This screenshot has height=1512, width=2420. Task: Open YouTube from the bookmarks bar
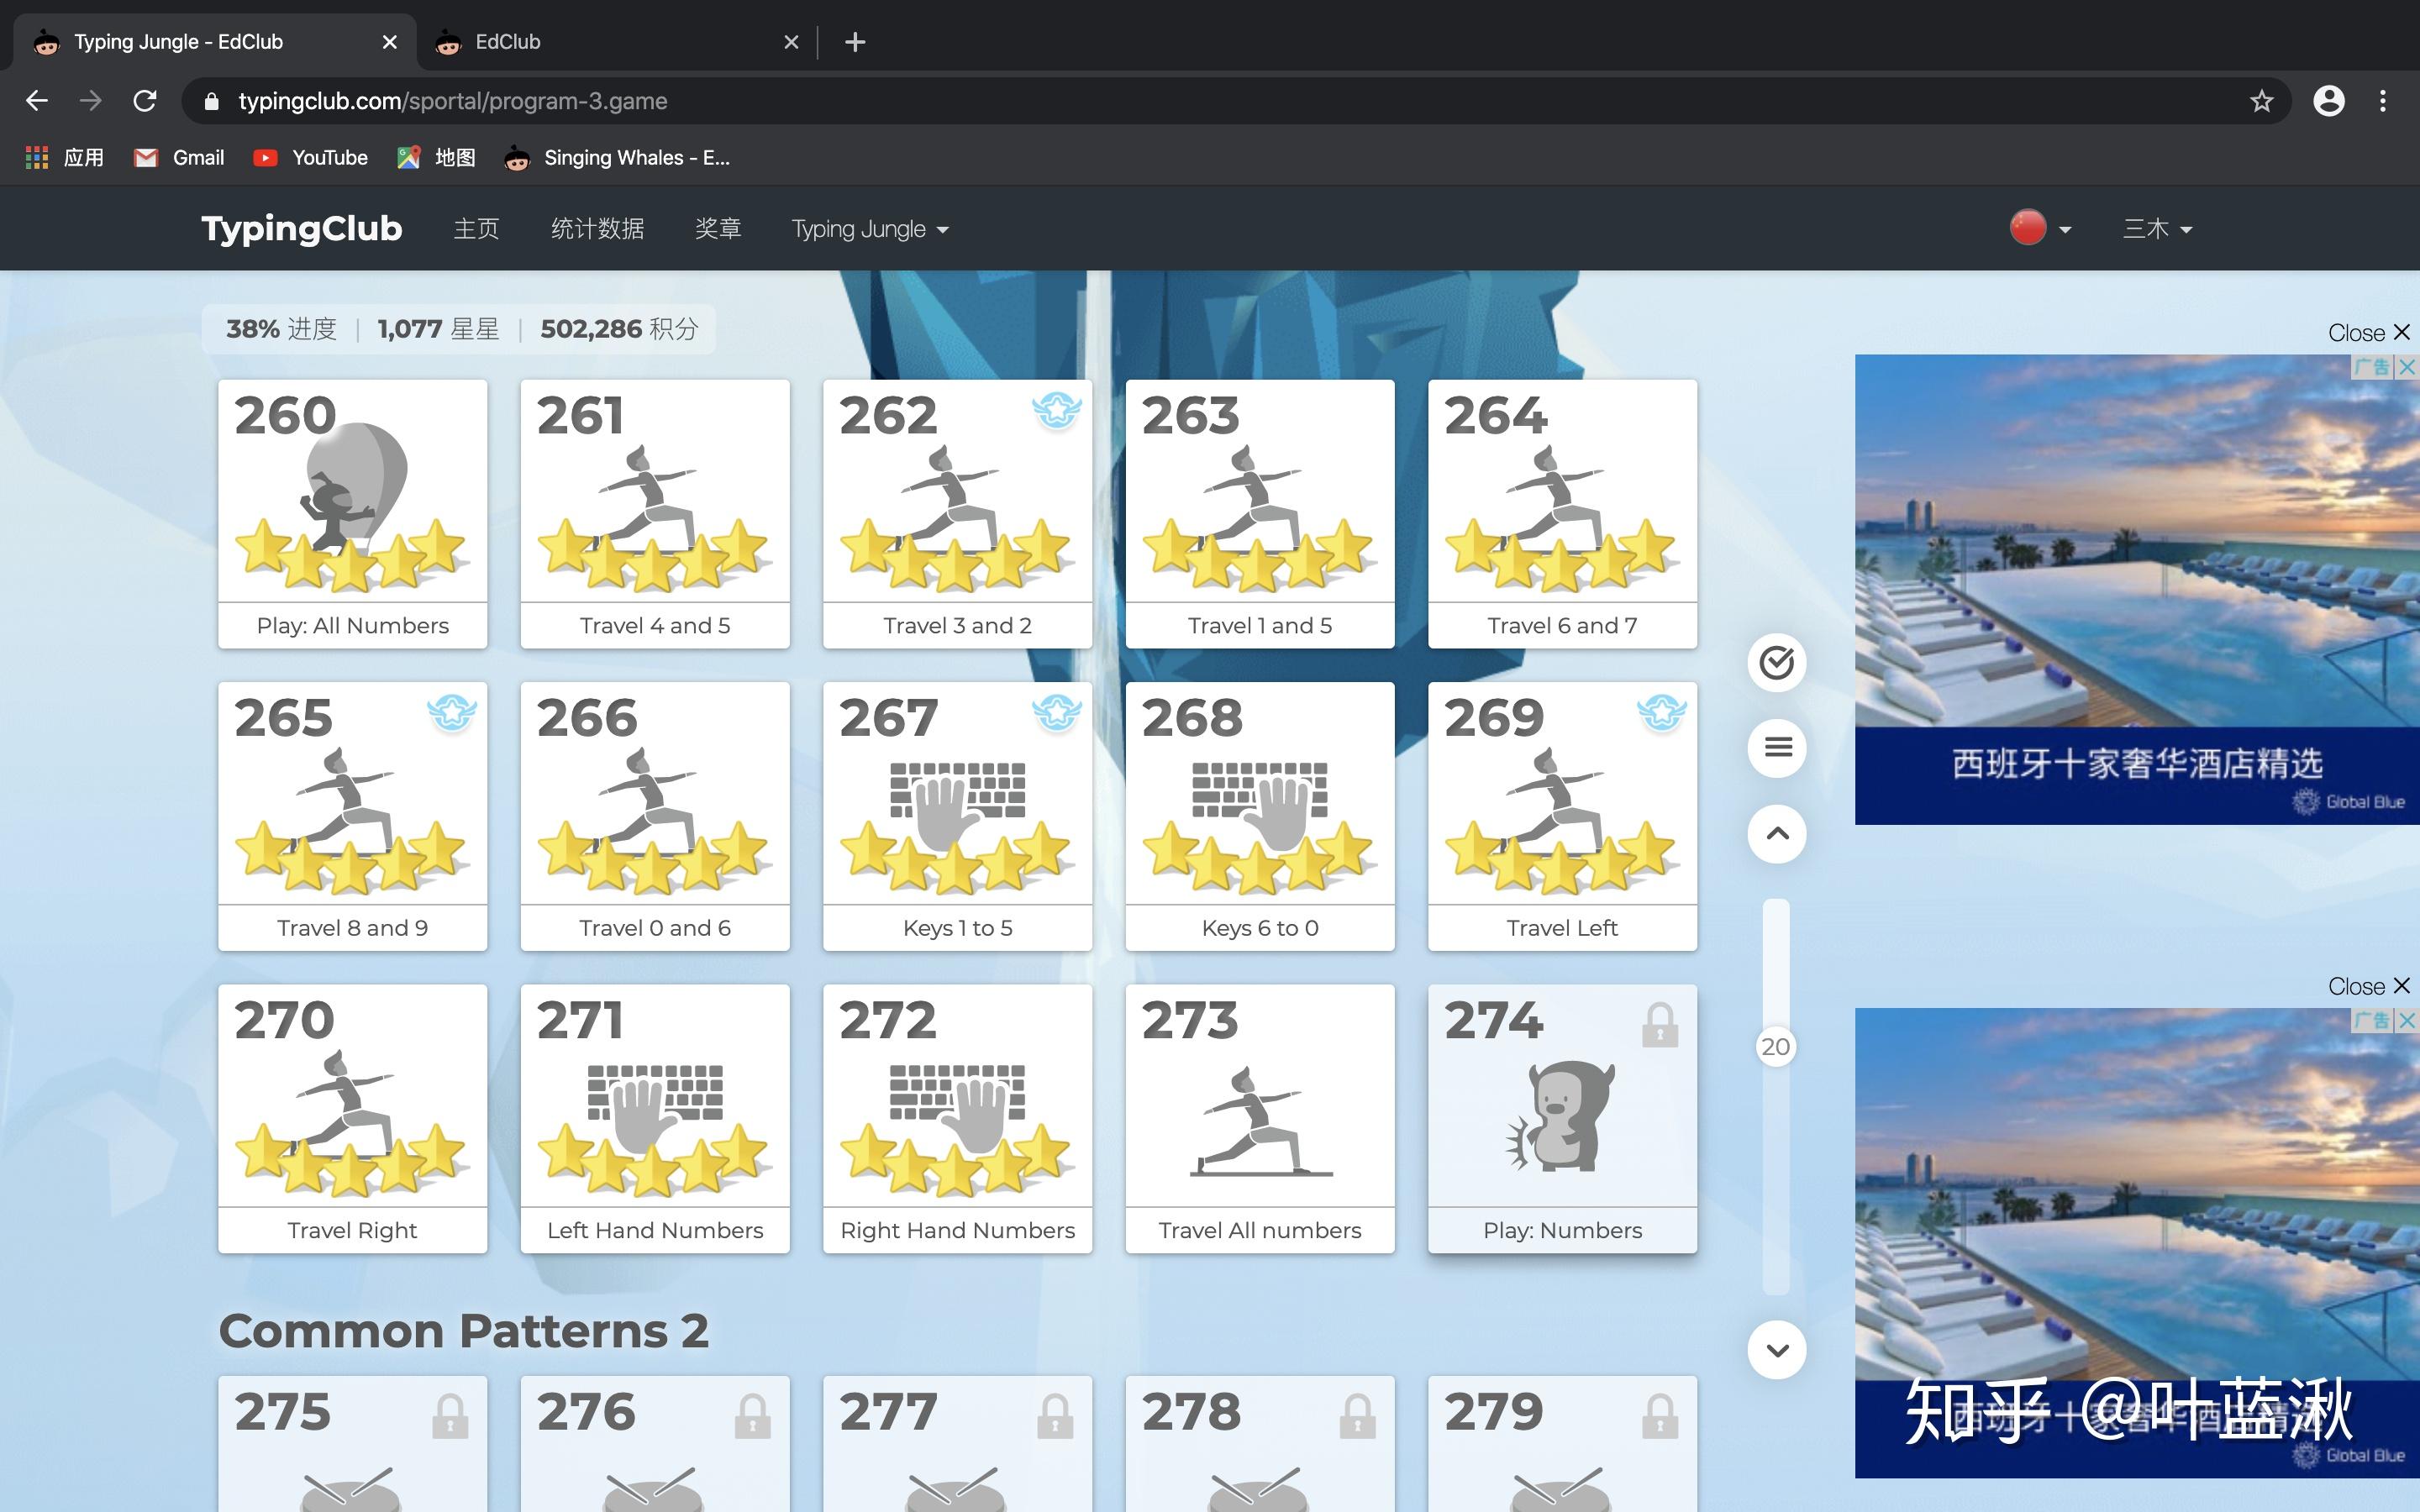(309, 157)
